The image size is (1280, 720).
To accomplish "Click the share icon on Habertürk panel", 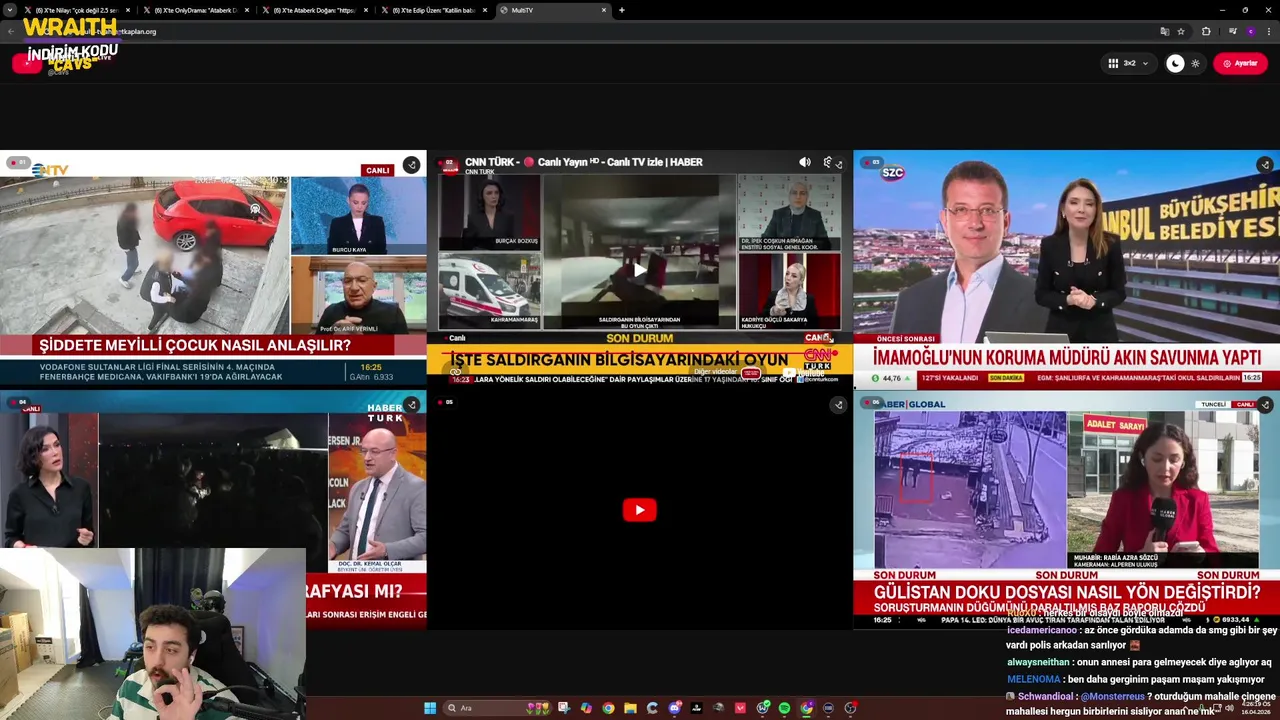I will [411, 405].
